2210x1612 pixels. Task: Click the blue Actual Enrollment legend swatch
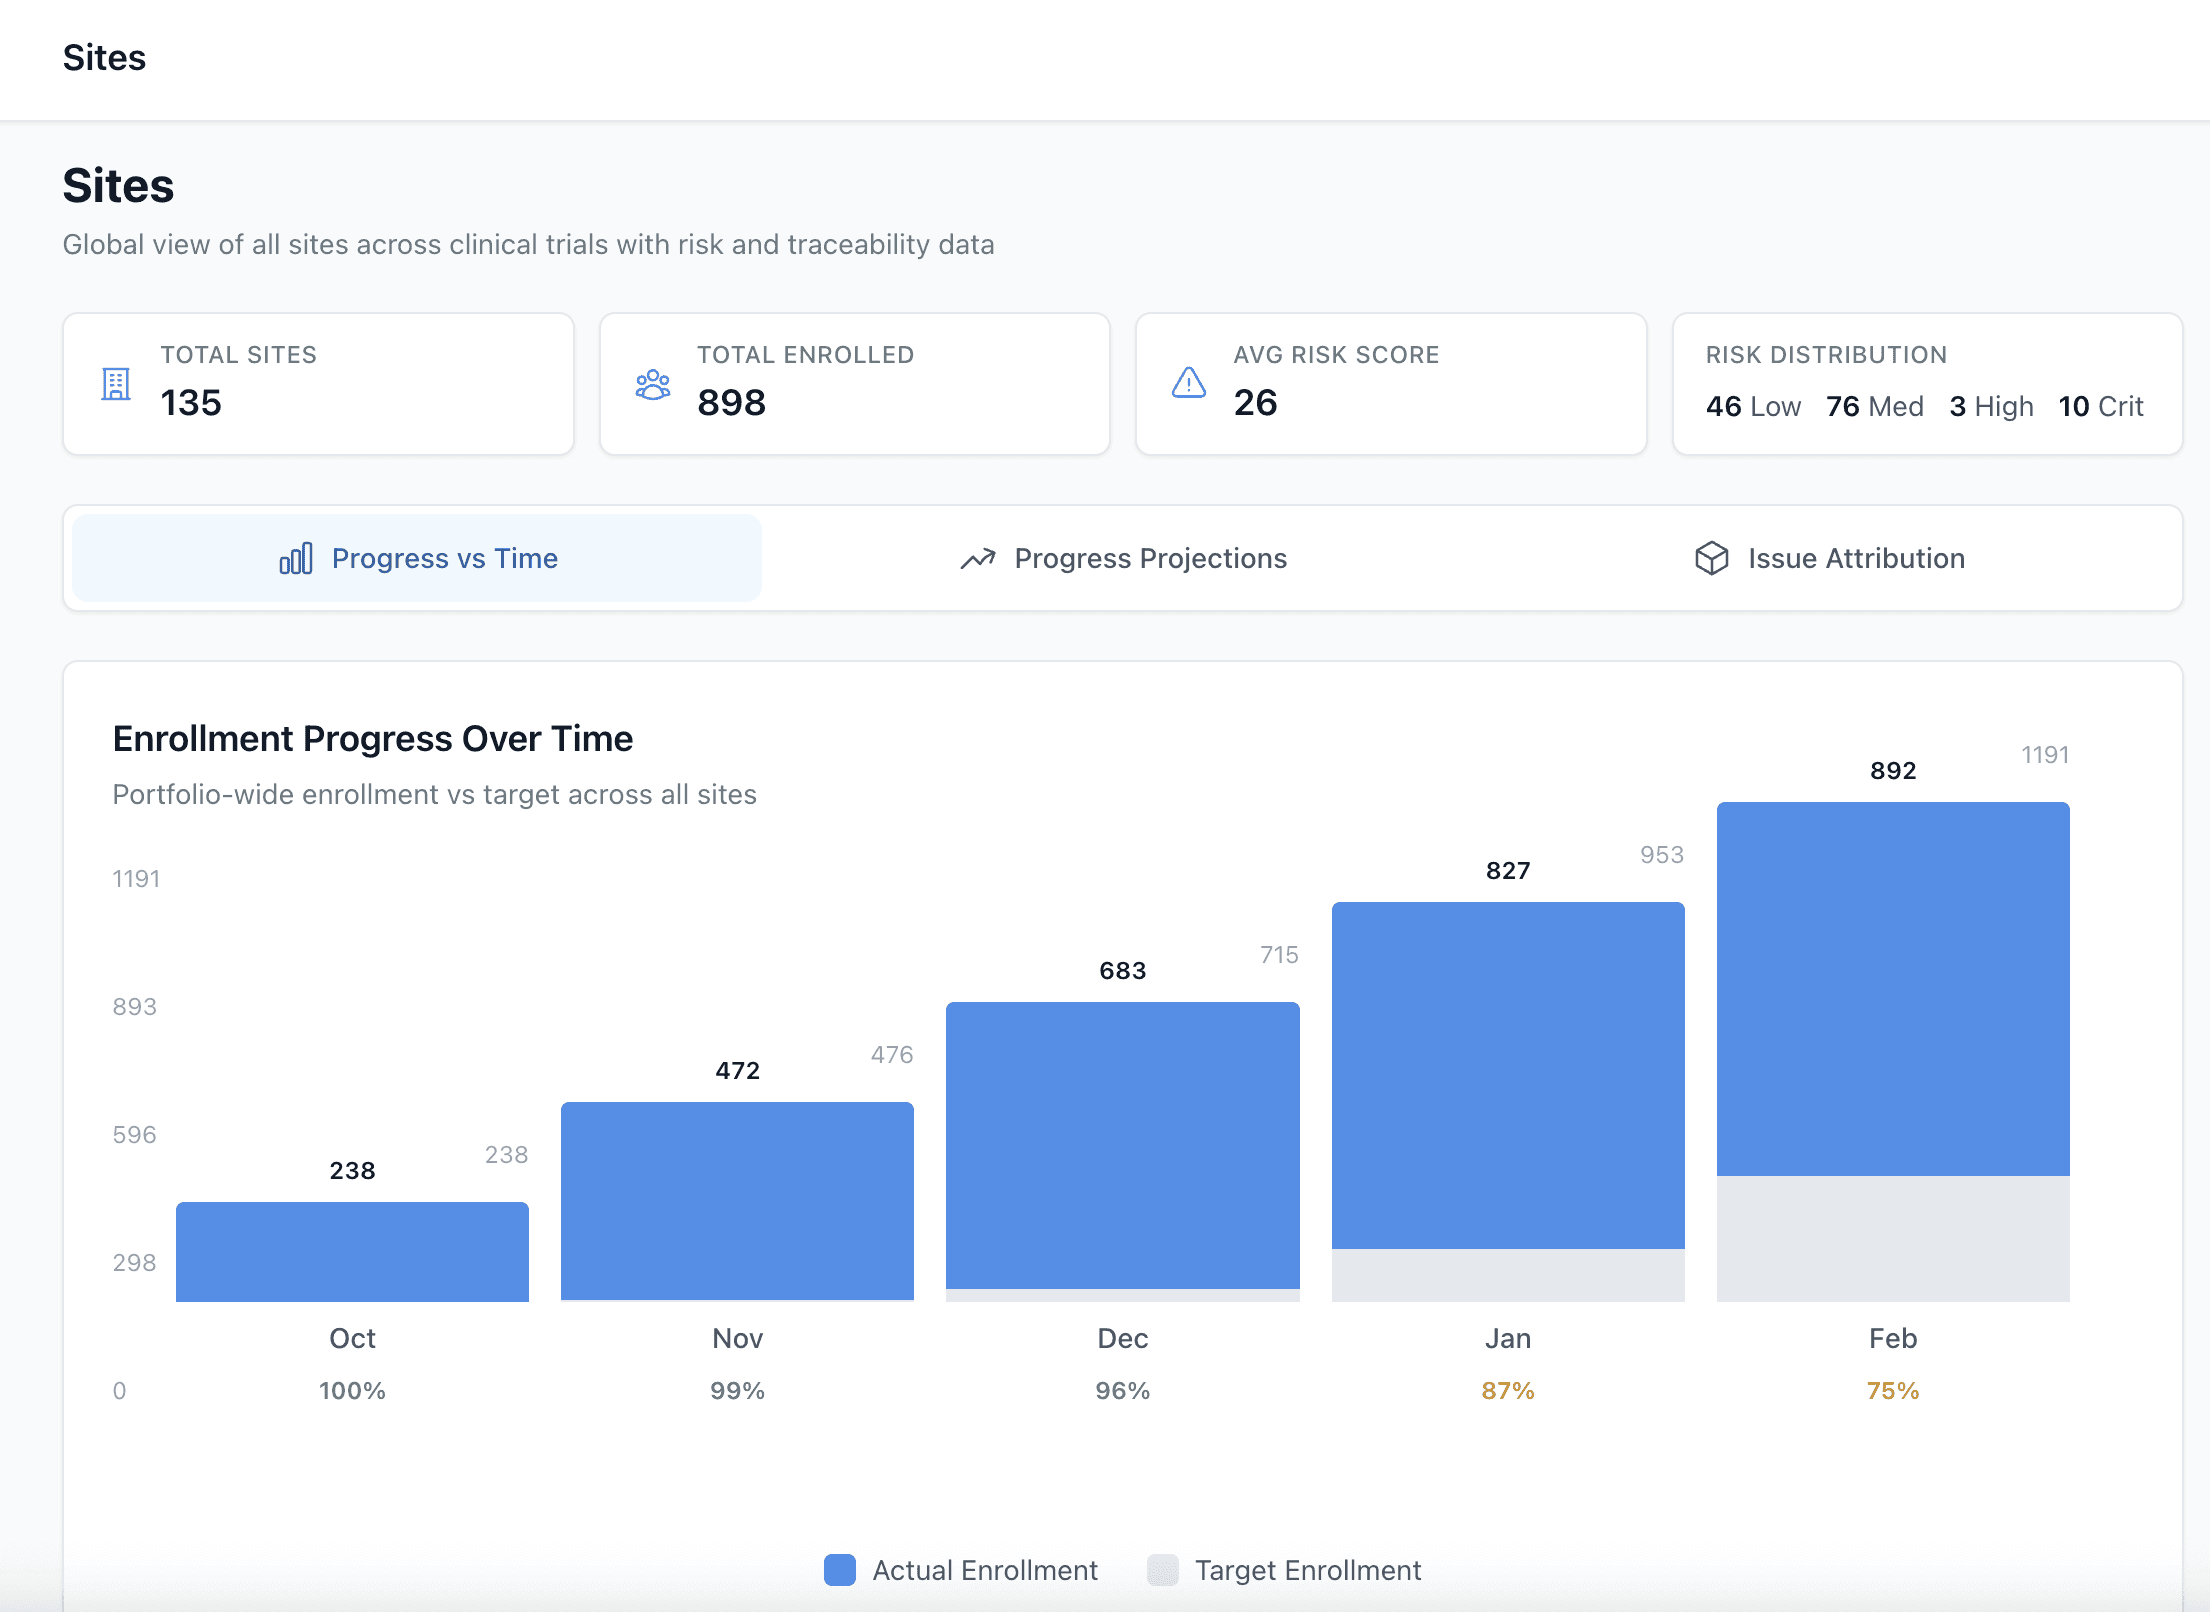pyautogui.click(x=839, y=1570)
